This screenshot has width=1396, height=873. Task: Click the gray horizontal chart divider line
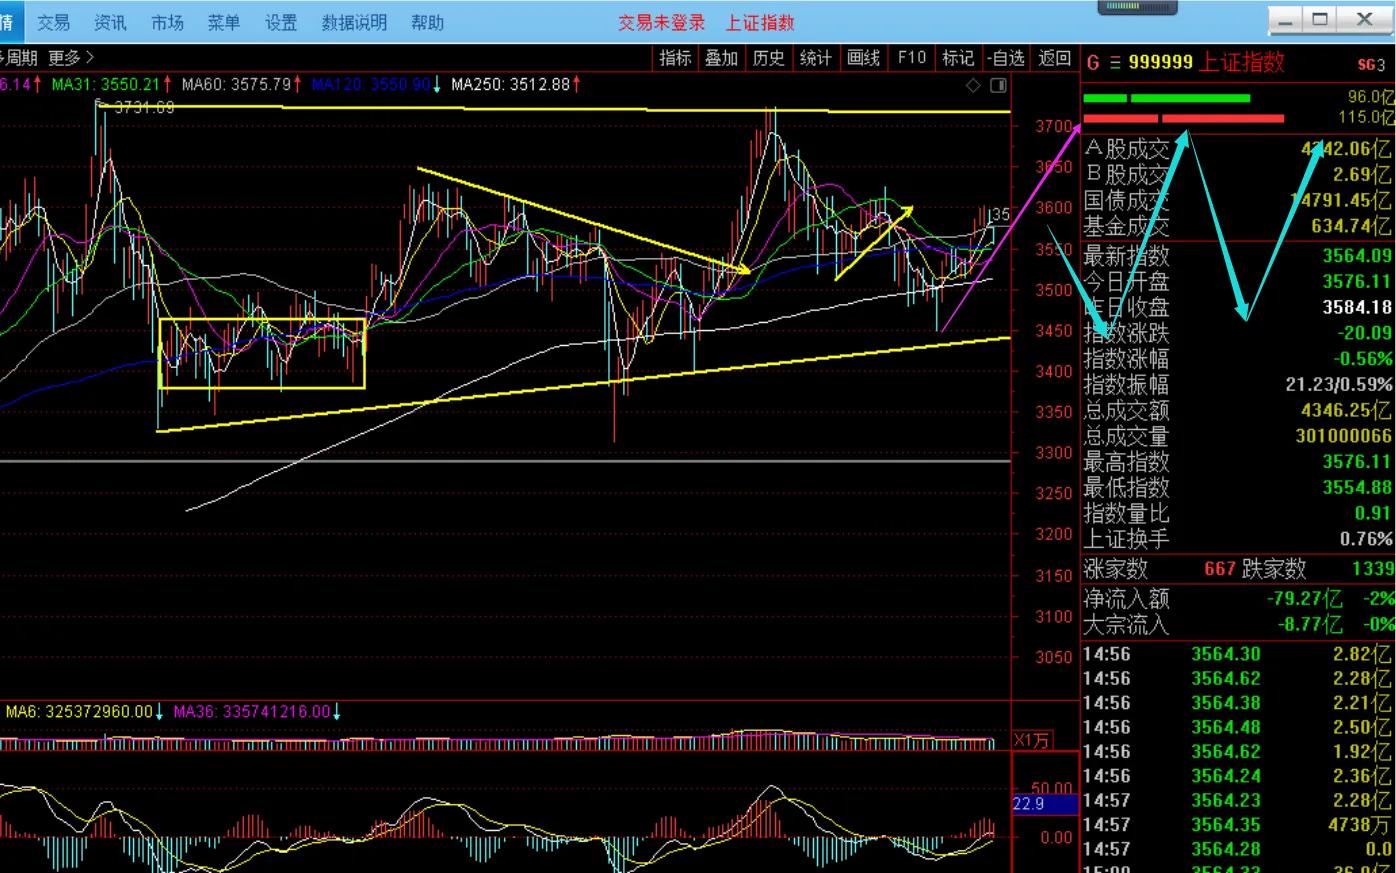(505, 461)
